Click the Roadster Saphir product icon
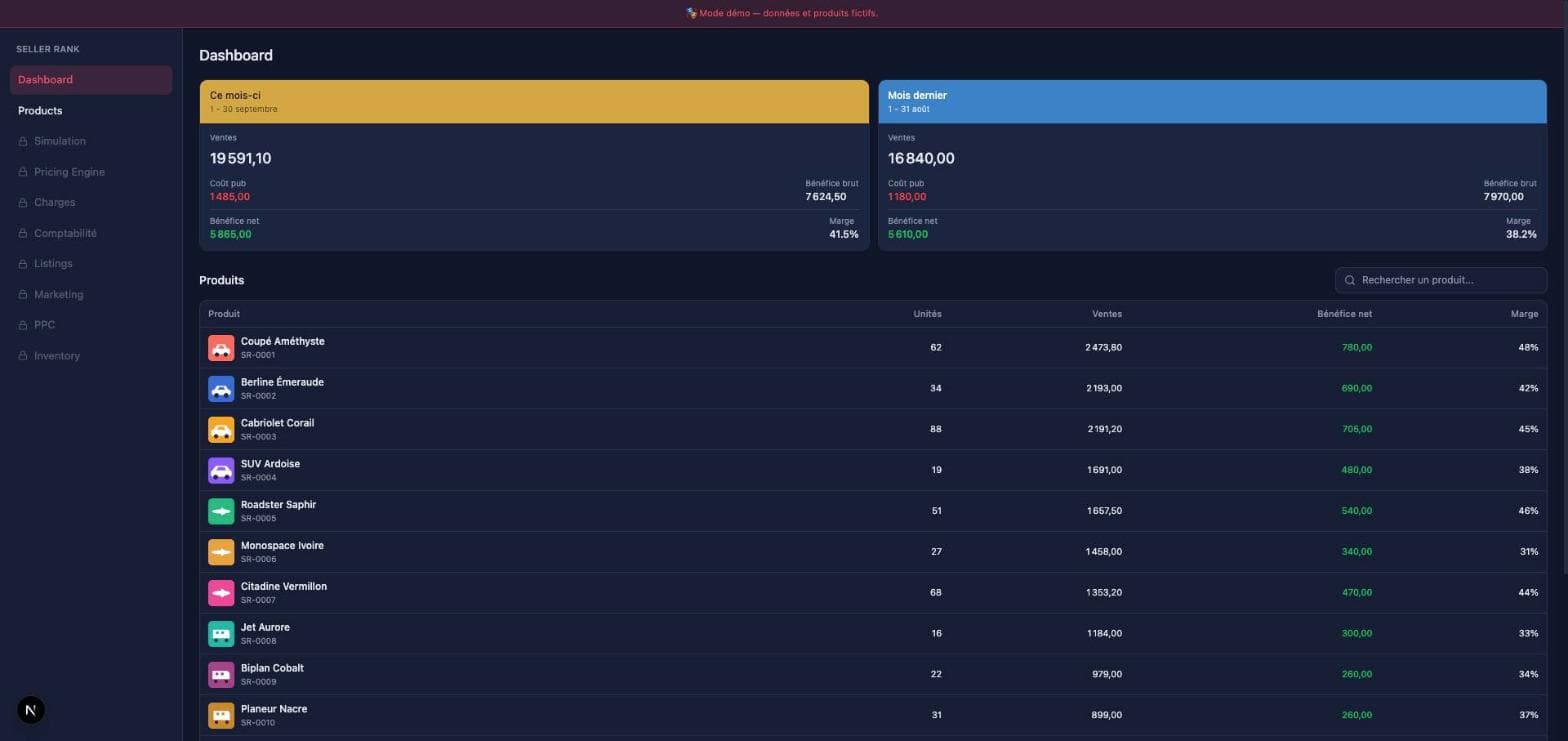The height and width of the screenshot is (741, 1568). pos(221,511)
